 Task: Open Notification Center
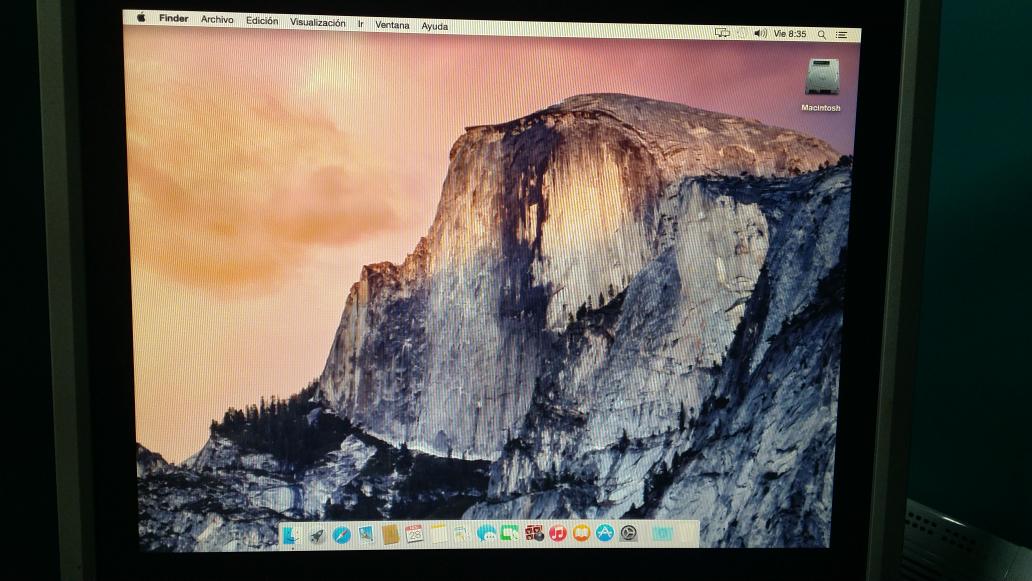tap(841, 34)
